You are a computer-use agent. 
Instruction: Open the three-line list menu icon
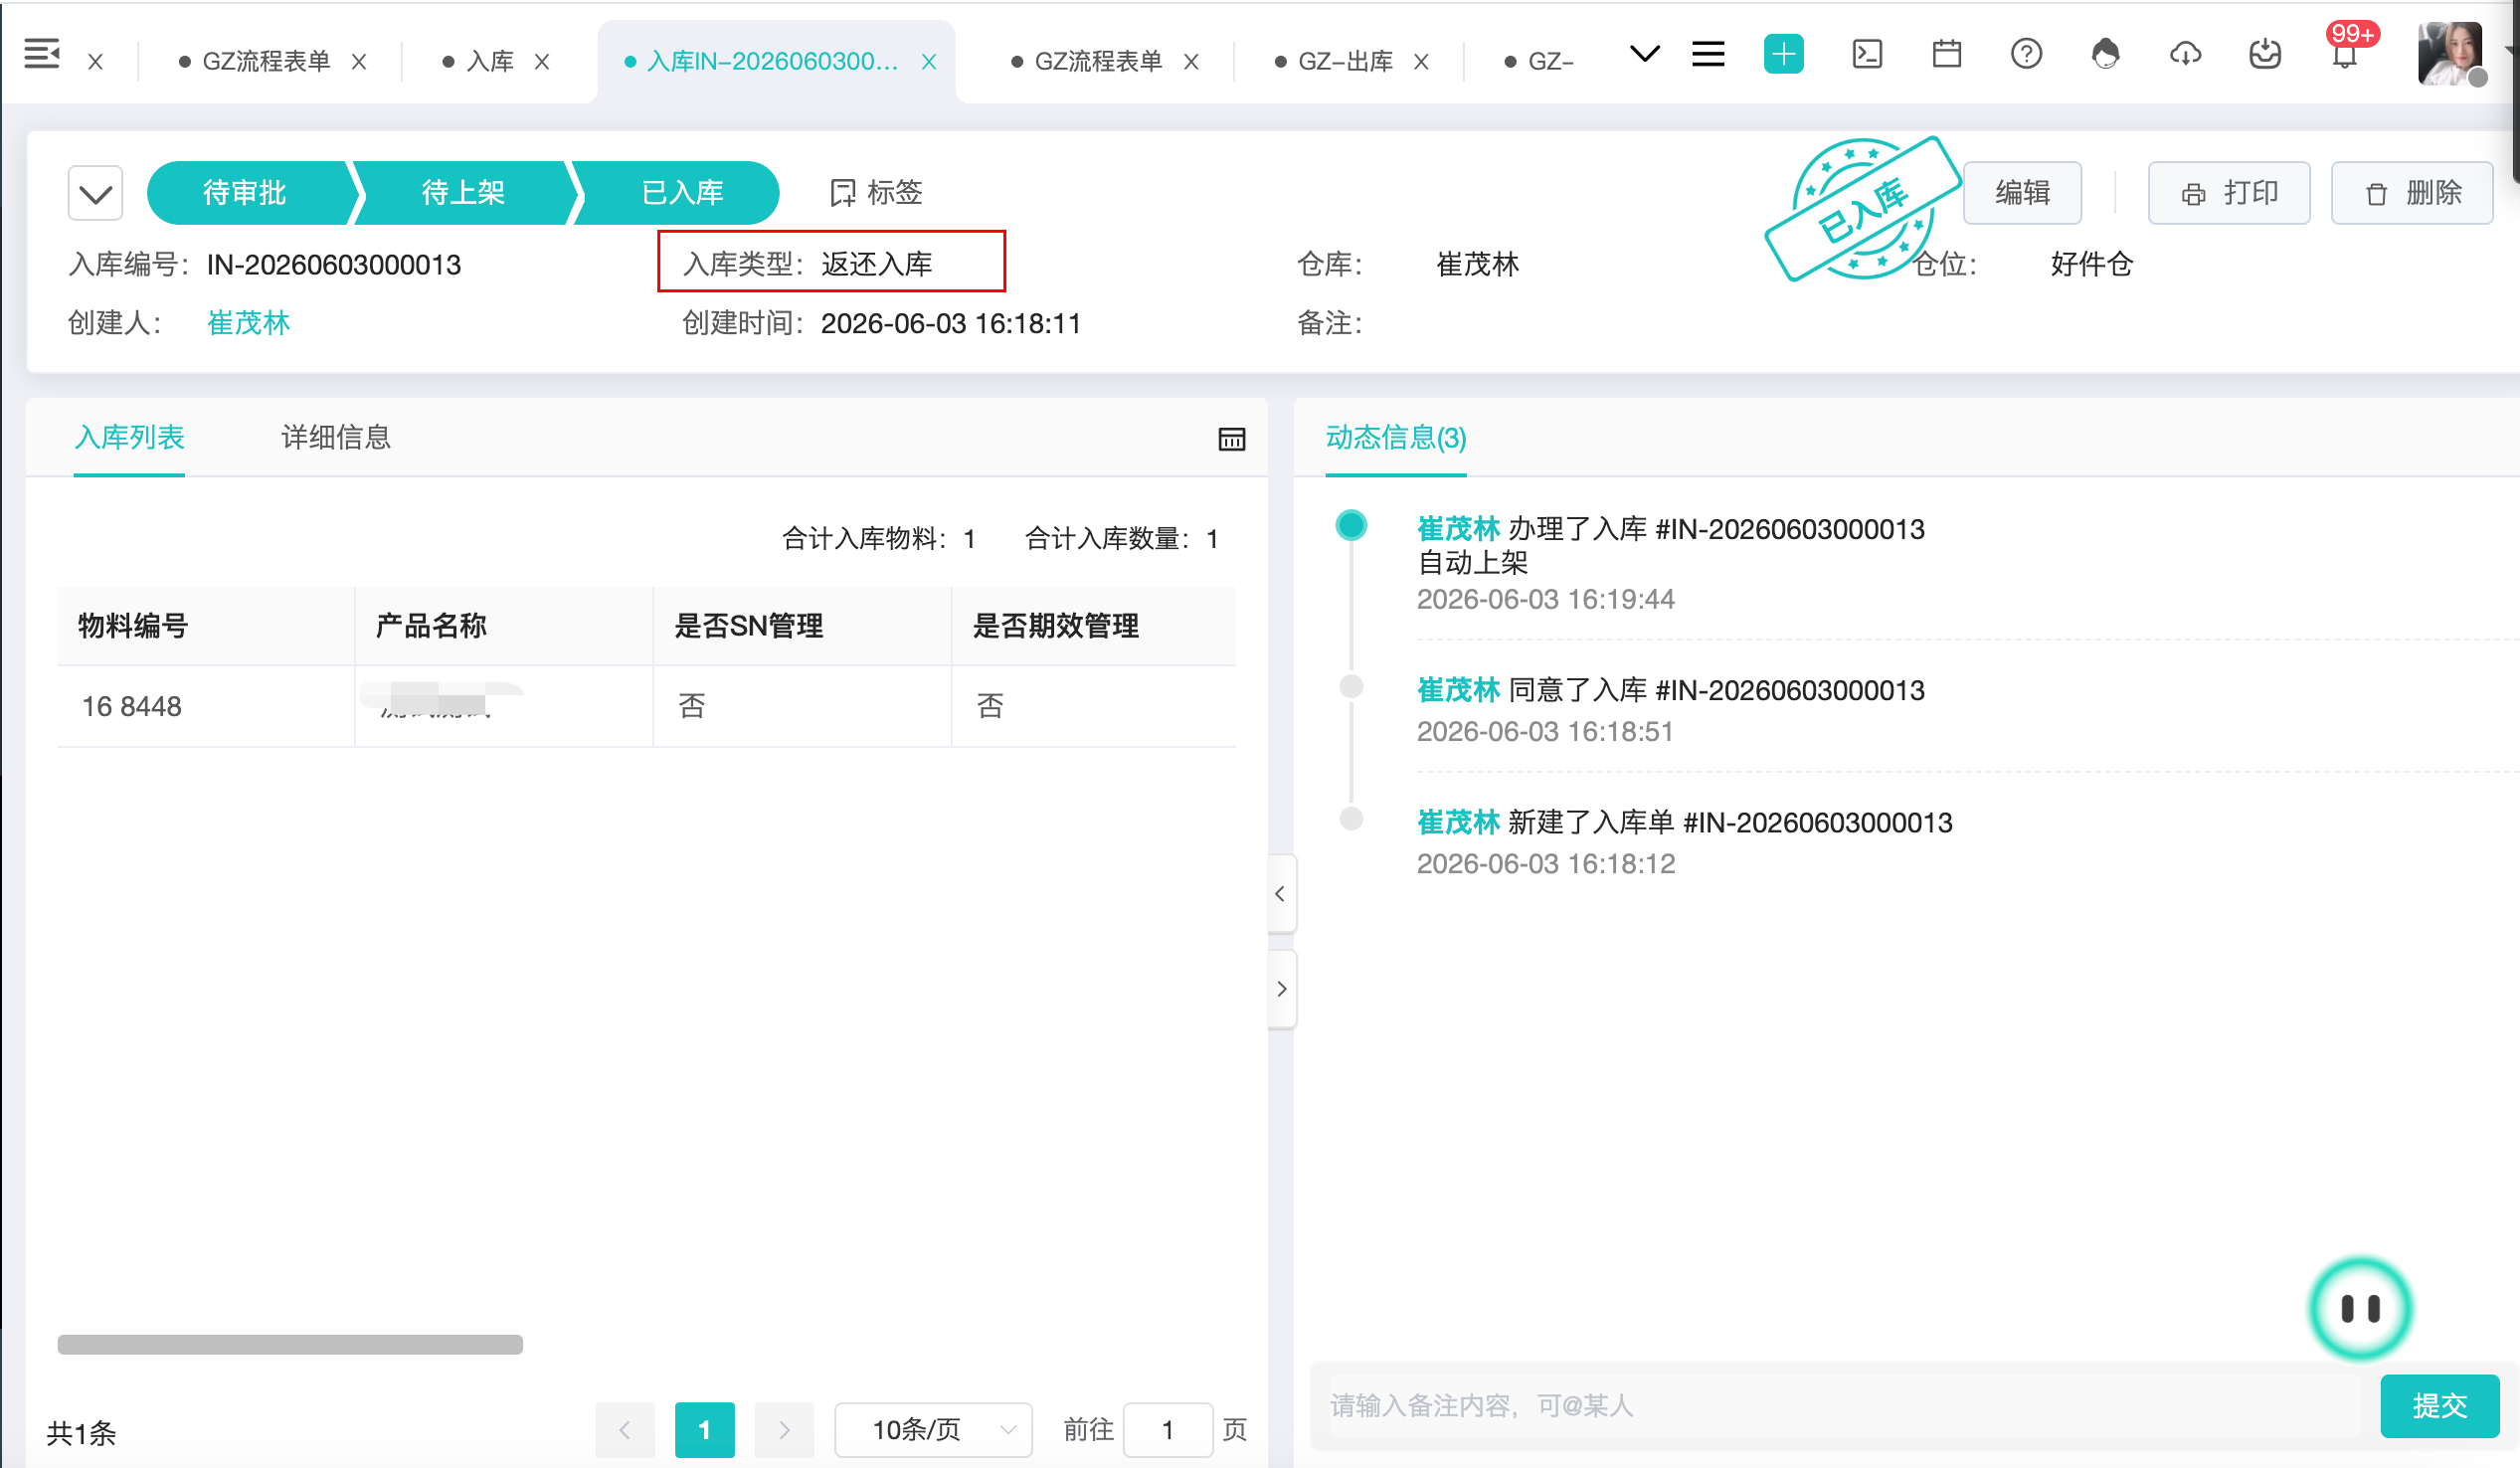click(x=1708, y=54)
